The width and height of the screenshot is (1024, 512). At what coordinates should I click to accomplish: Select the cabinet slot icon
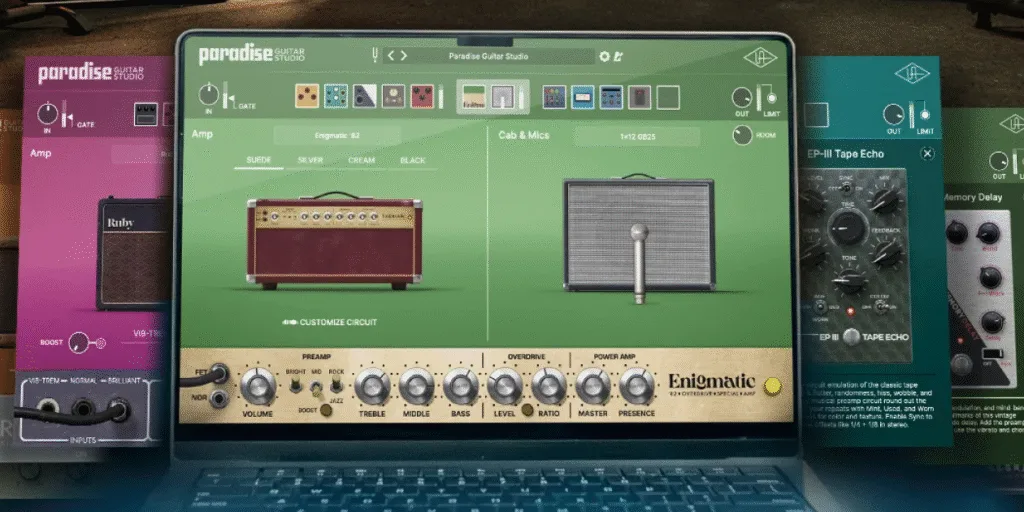504,97
